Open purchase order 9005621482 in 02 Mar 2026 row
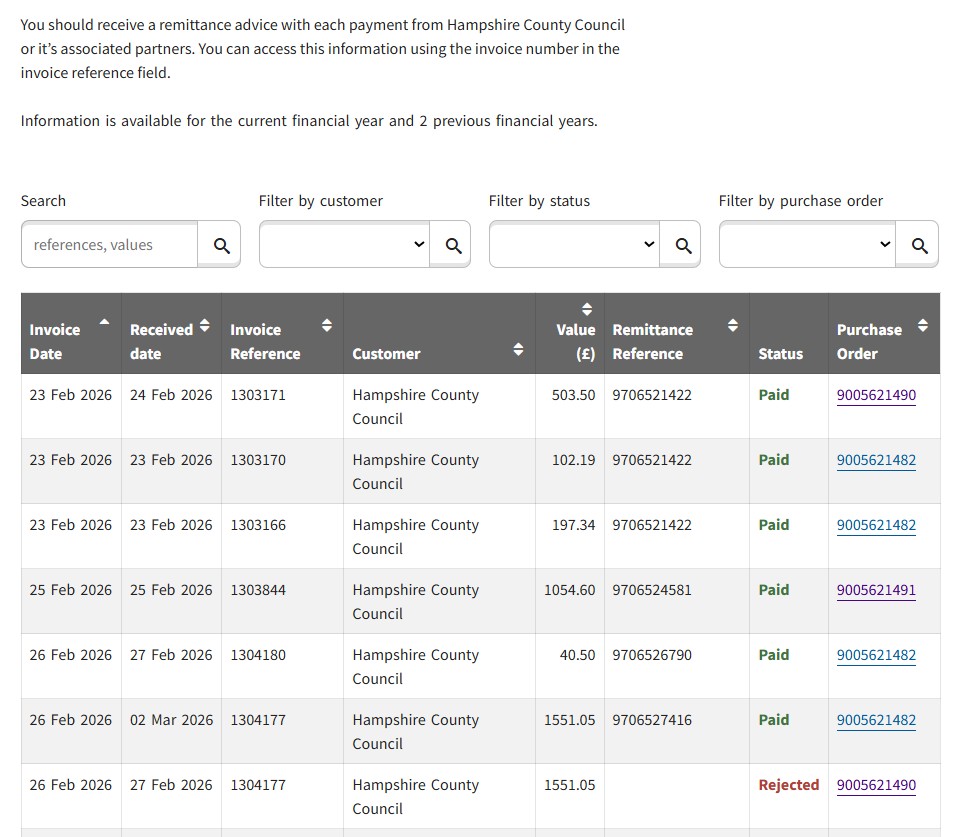 [x=876, y=720]
